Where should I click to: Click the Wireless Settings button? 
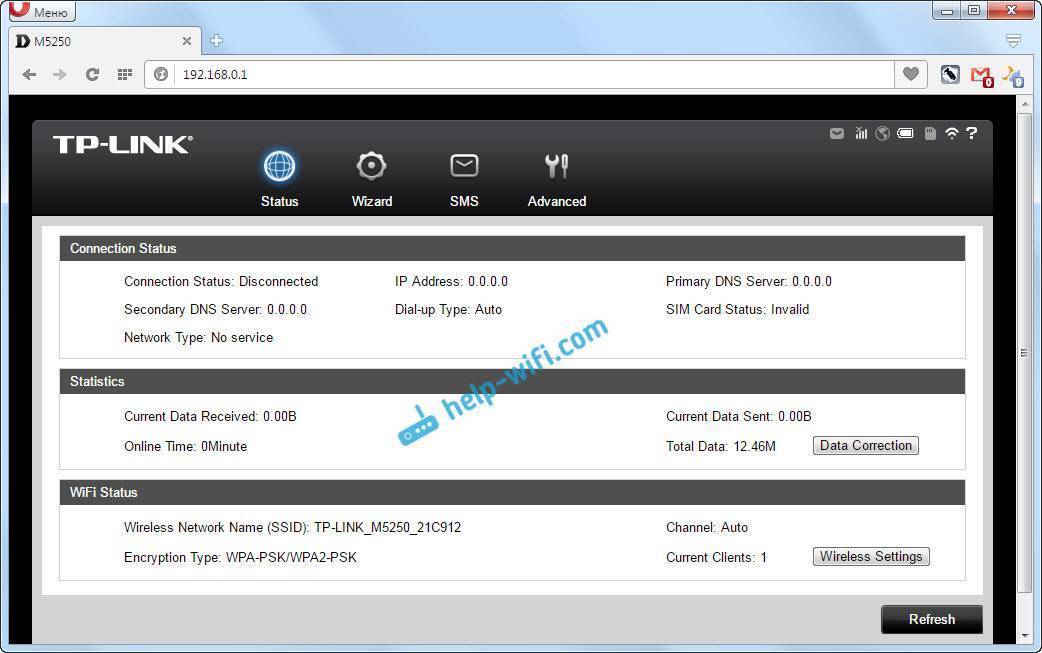pyautogui.click(x=871, y=557)
